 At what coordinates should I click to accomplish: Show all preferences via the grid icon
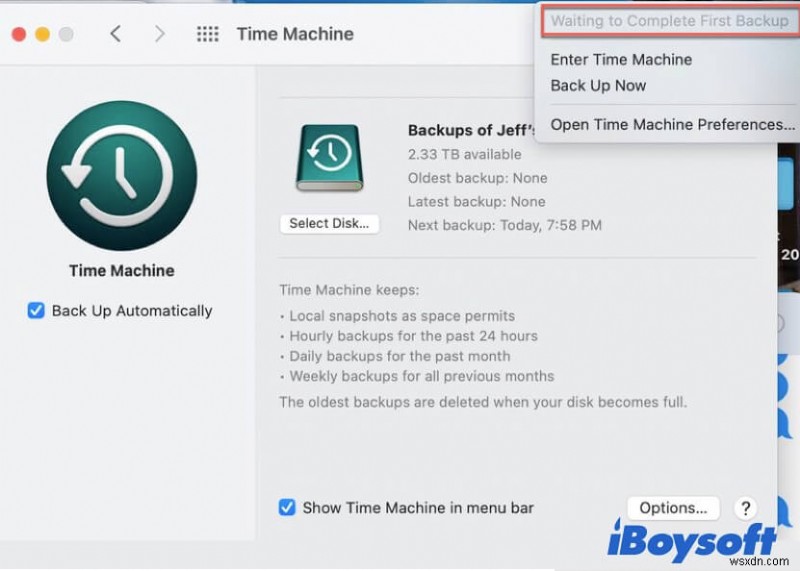click(x=208, y=34)
